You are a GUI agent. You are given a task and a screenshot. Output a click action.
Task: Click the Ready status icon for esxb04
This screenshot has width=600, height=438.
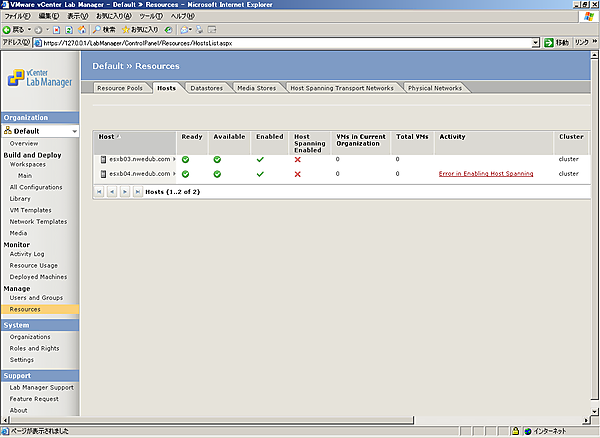[186, 174]
